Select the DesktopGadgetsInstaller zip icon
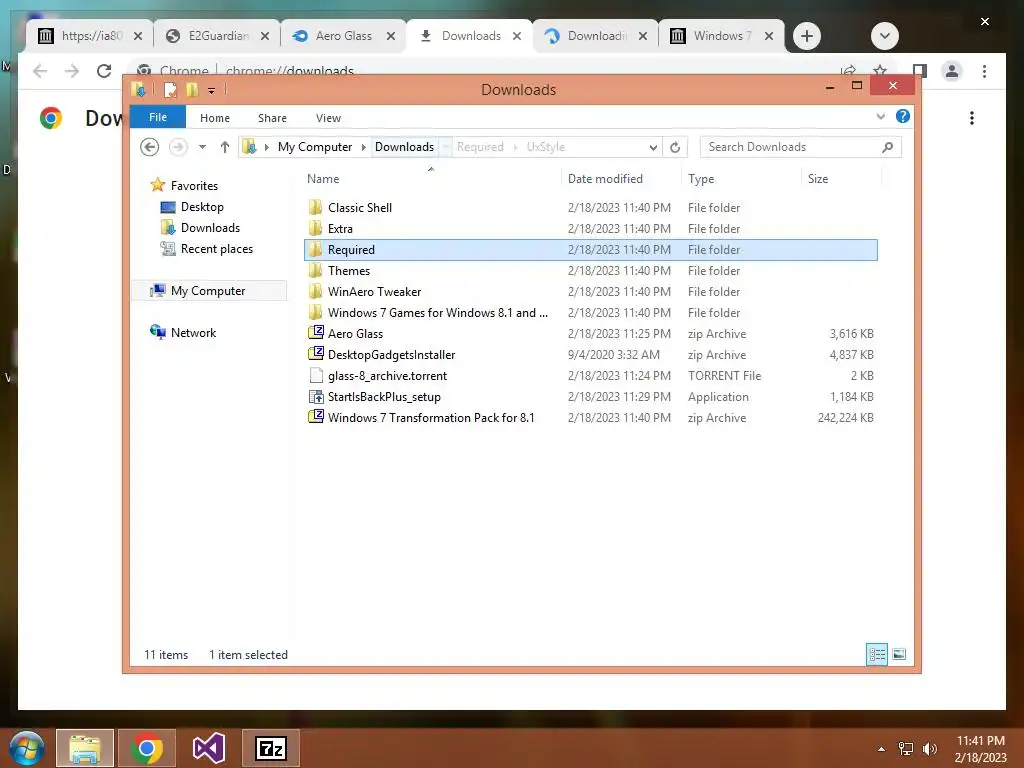Screen dimensions: 1024x768 coord(316,354)
